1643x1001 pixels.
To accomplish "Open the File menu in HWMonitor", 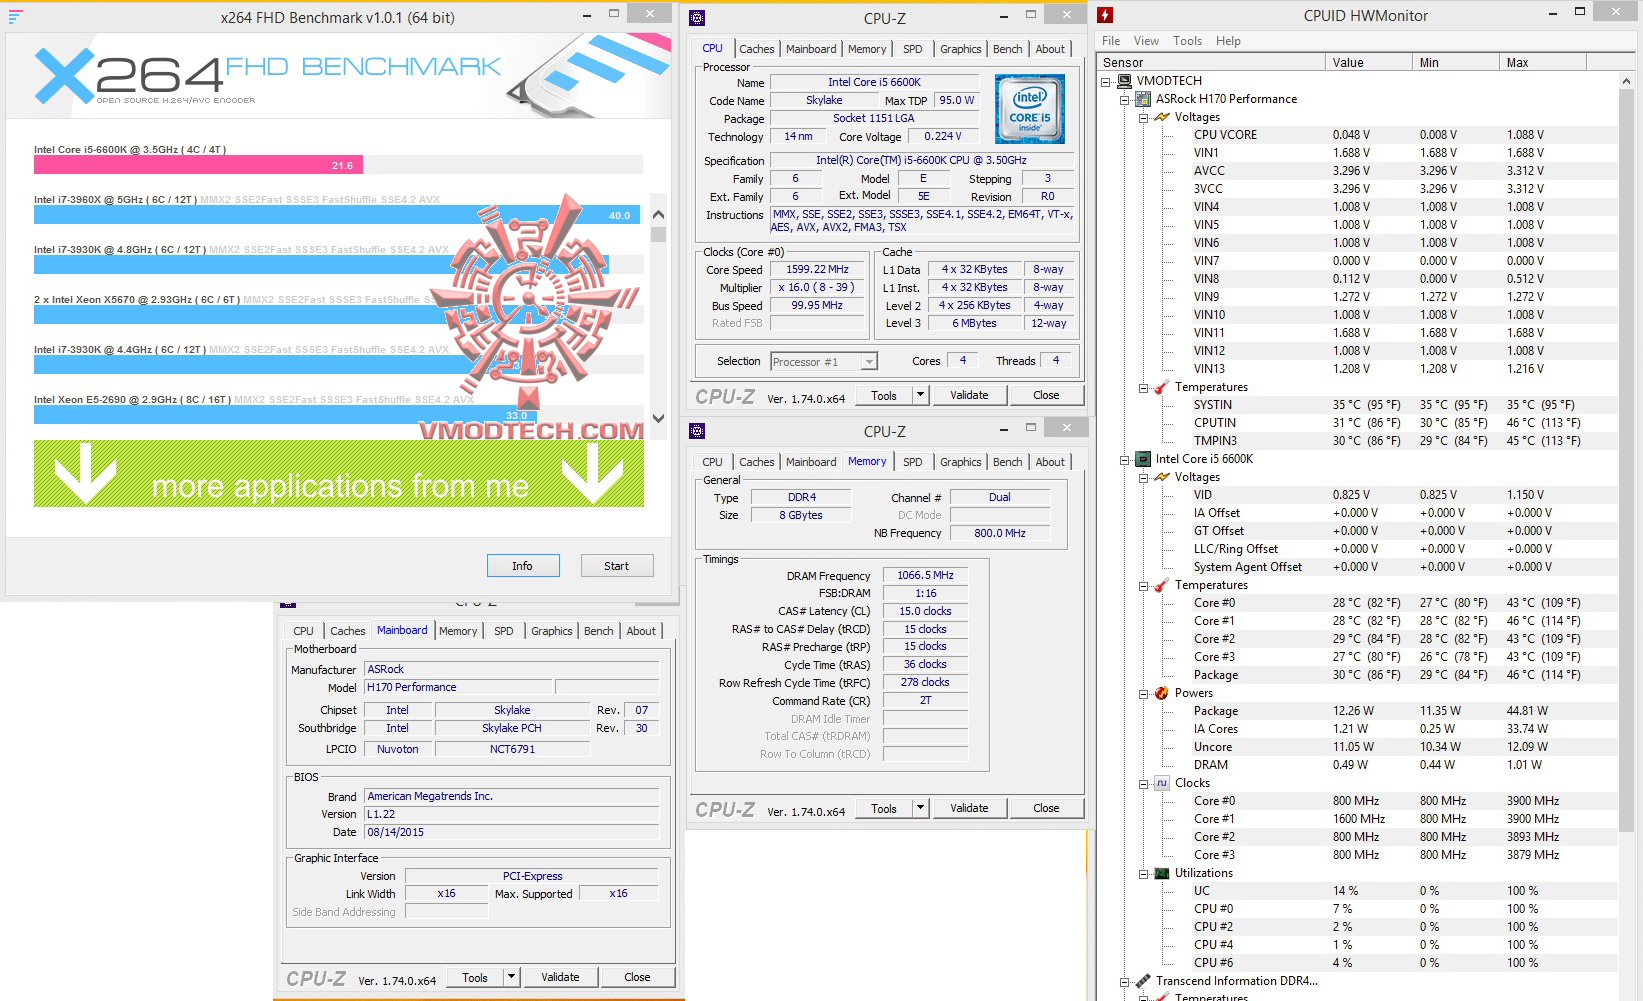I will click(x=1111, y=41).
